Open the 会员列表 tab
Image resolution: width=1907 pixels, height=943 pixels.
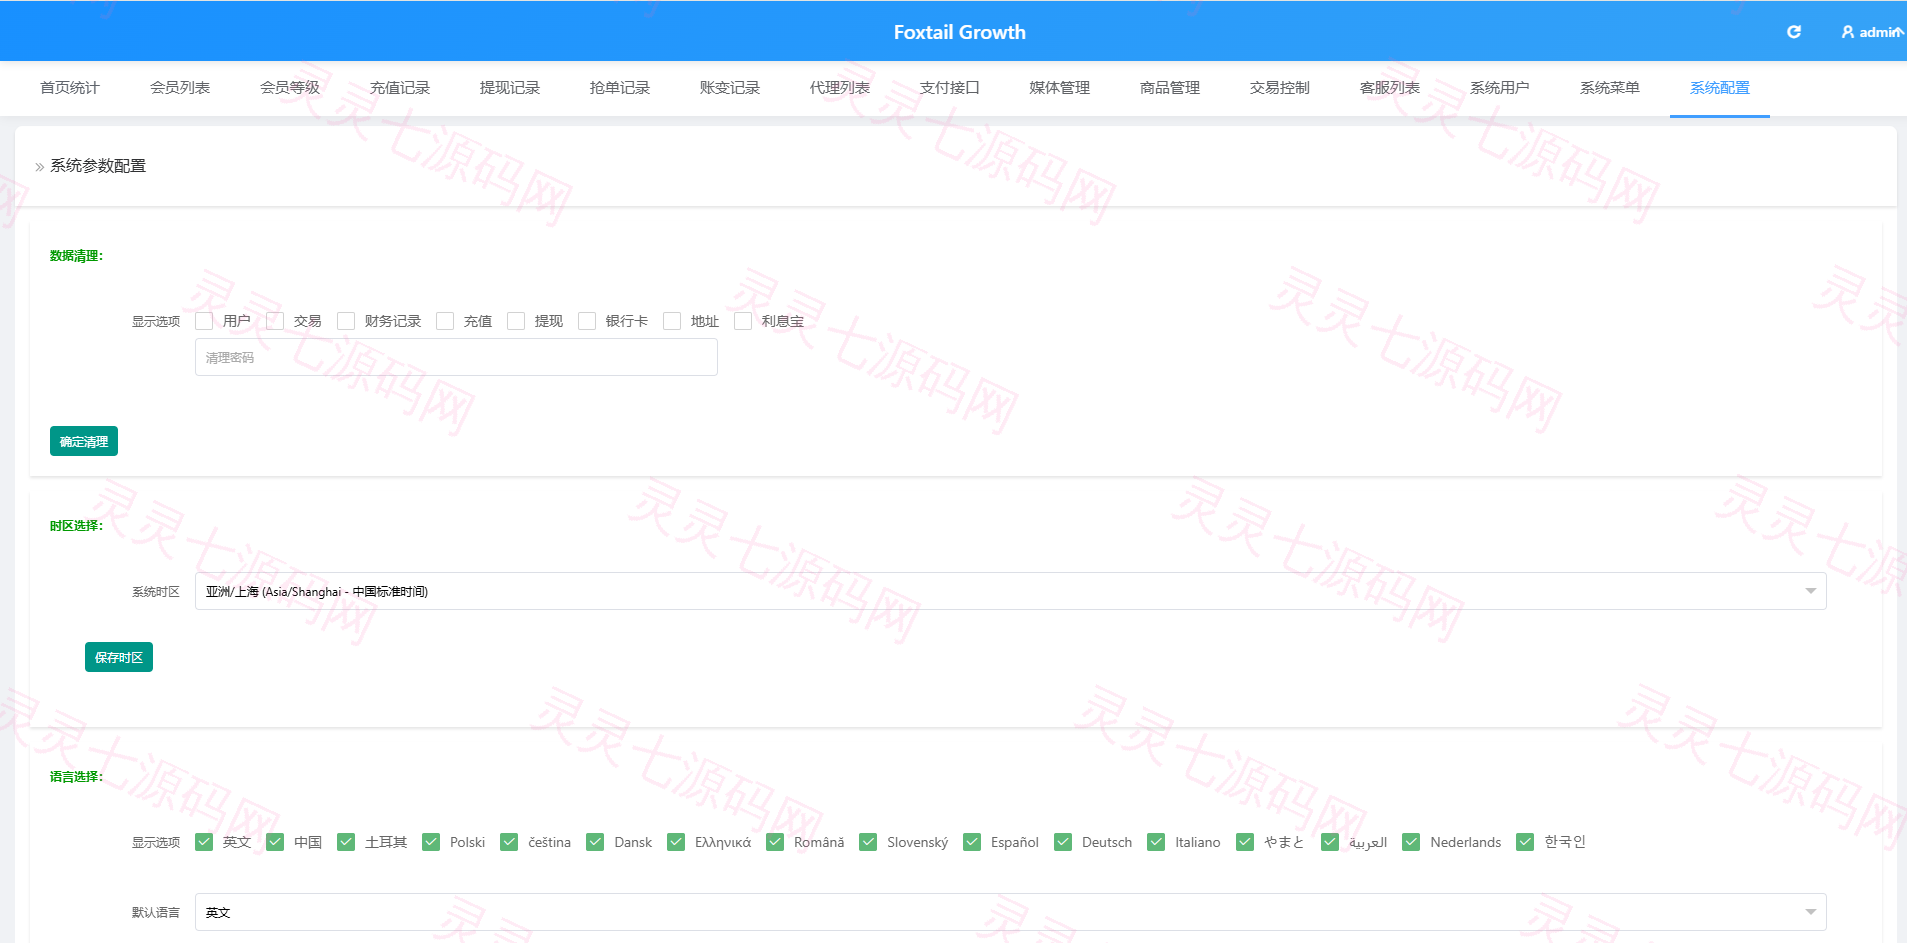180,88
